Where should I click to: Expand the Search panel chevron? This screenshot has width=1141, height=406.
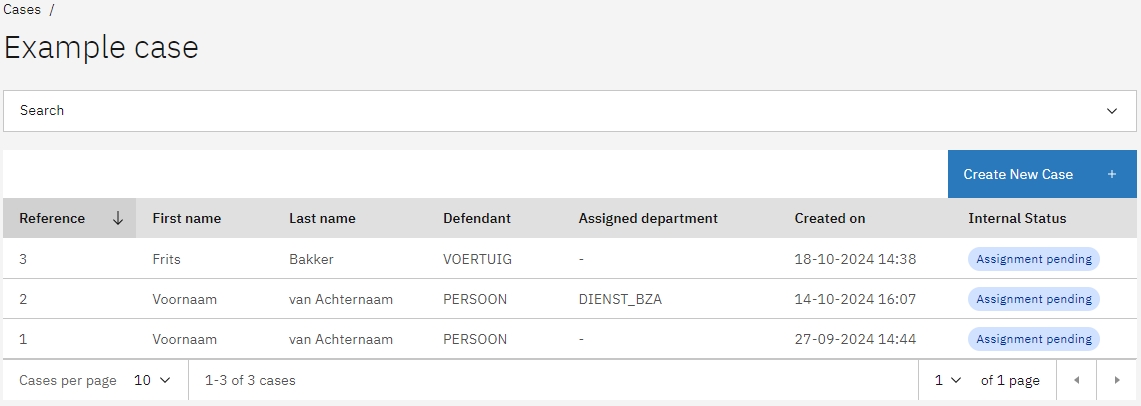[x=1112, y=111]
